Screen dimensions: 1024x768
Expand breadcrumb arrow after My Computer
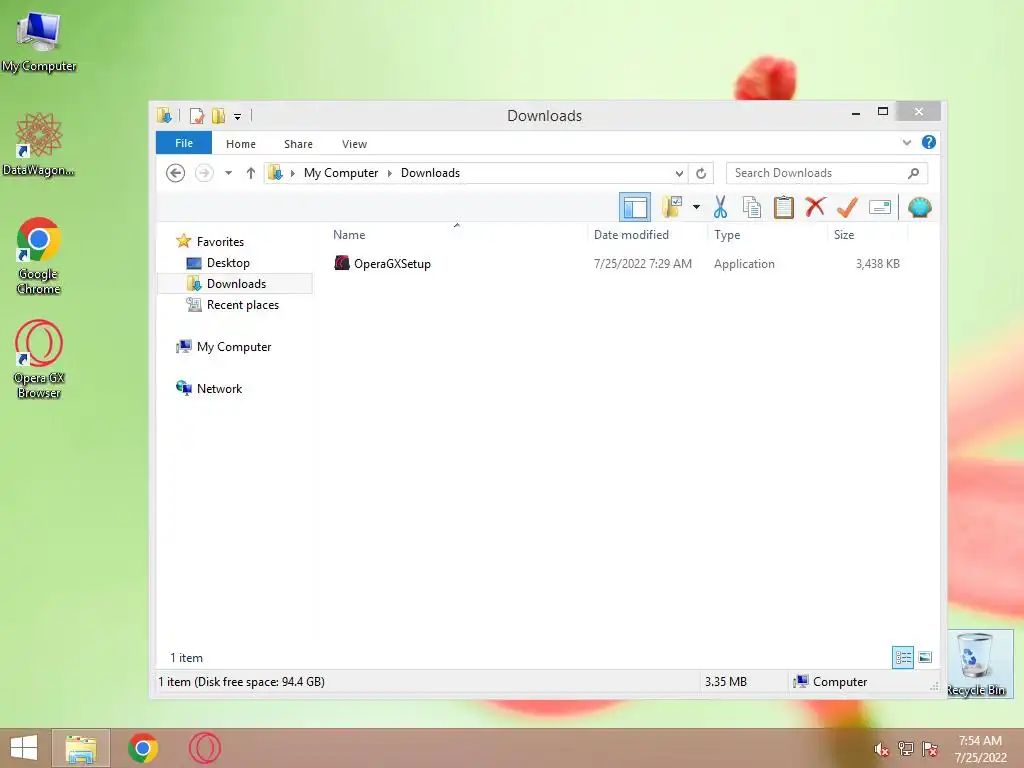[x=390, y=173]
